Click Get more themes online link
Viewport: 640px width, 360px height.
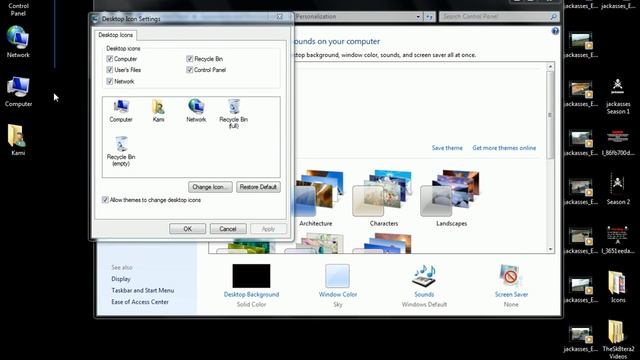pos(504,148)
